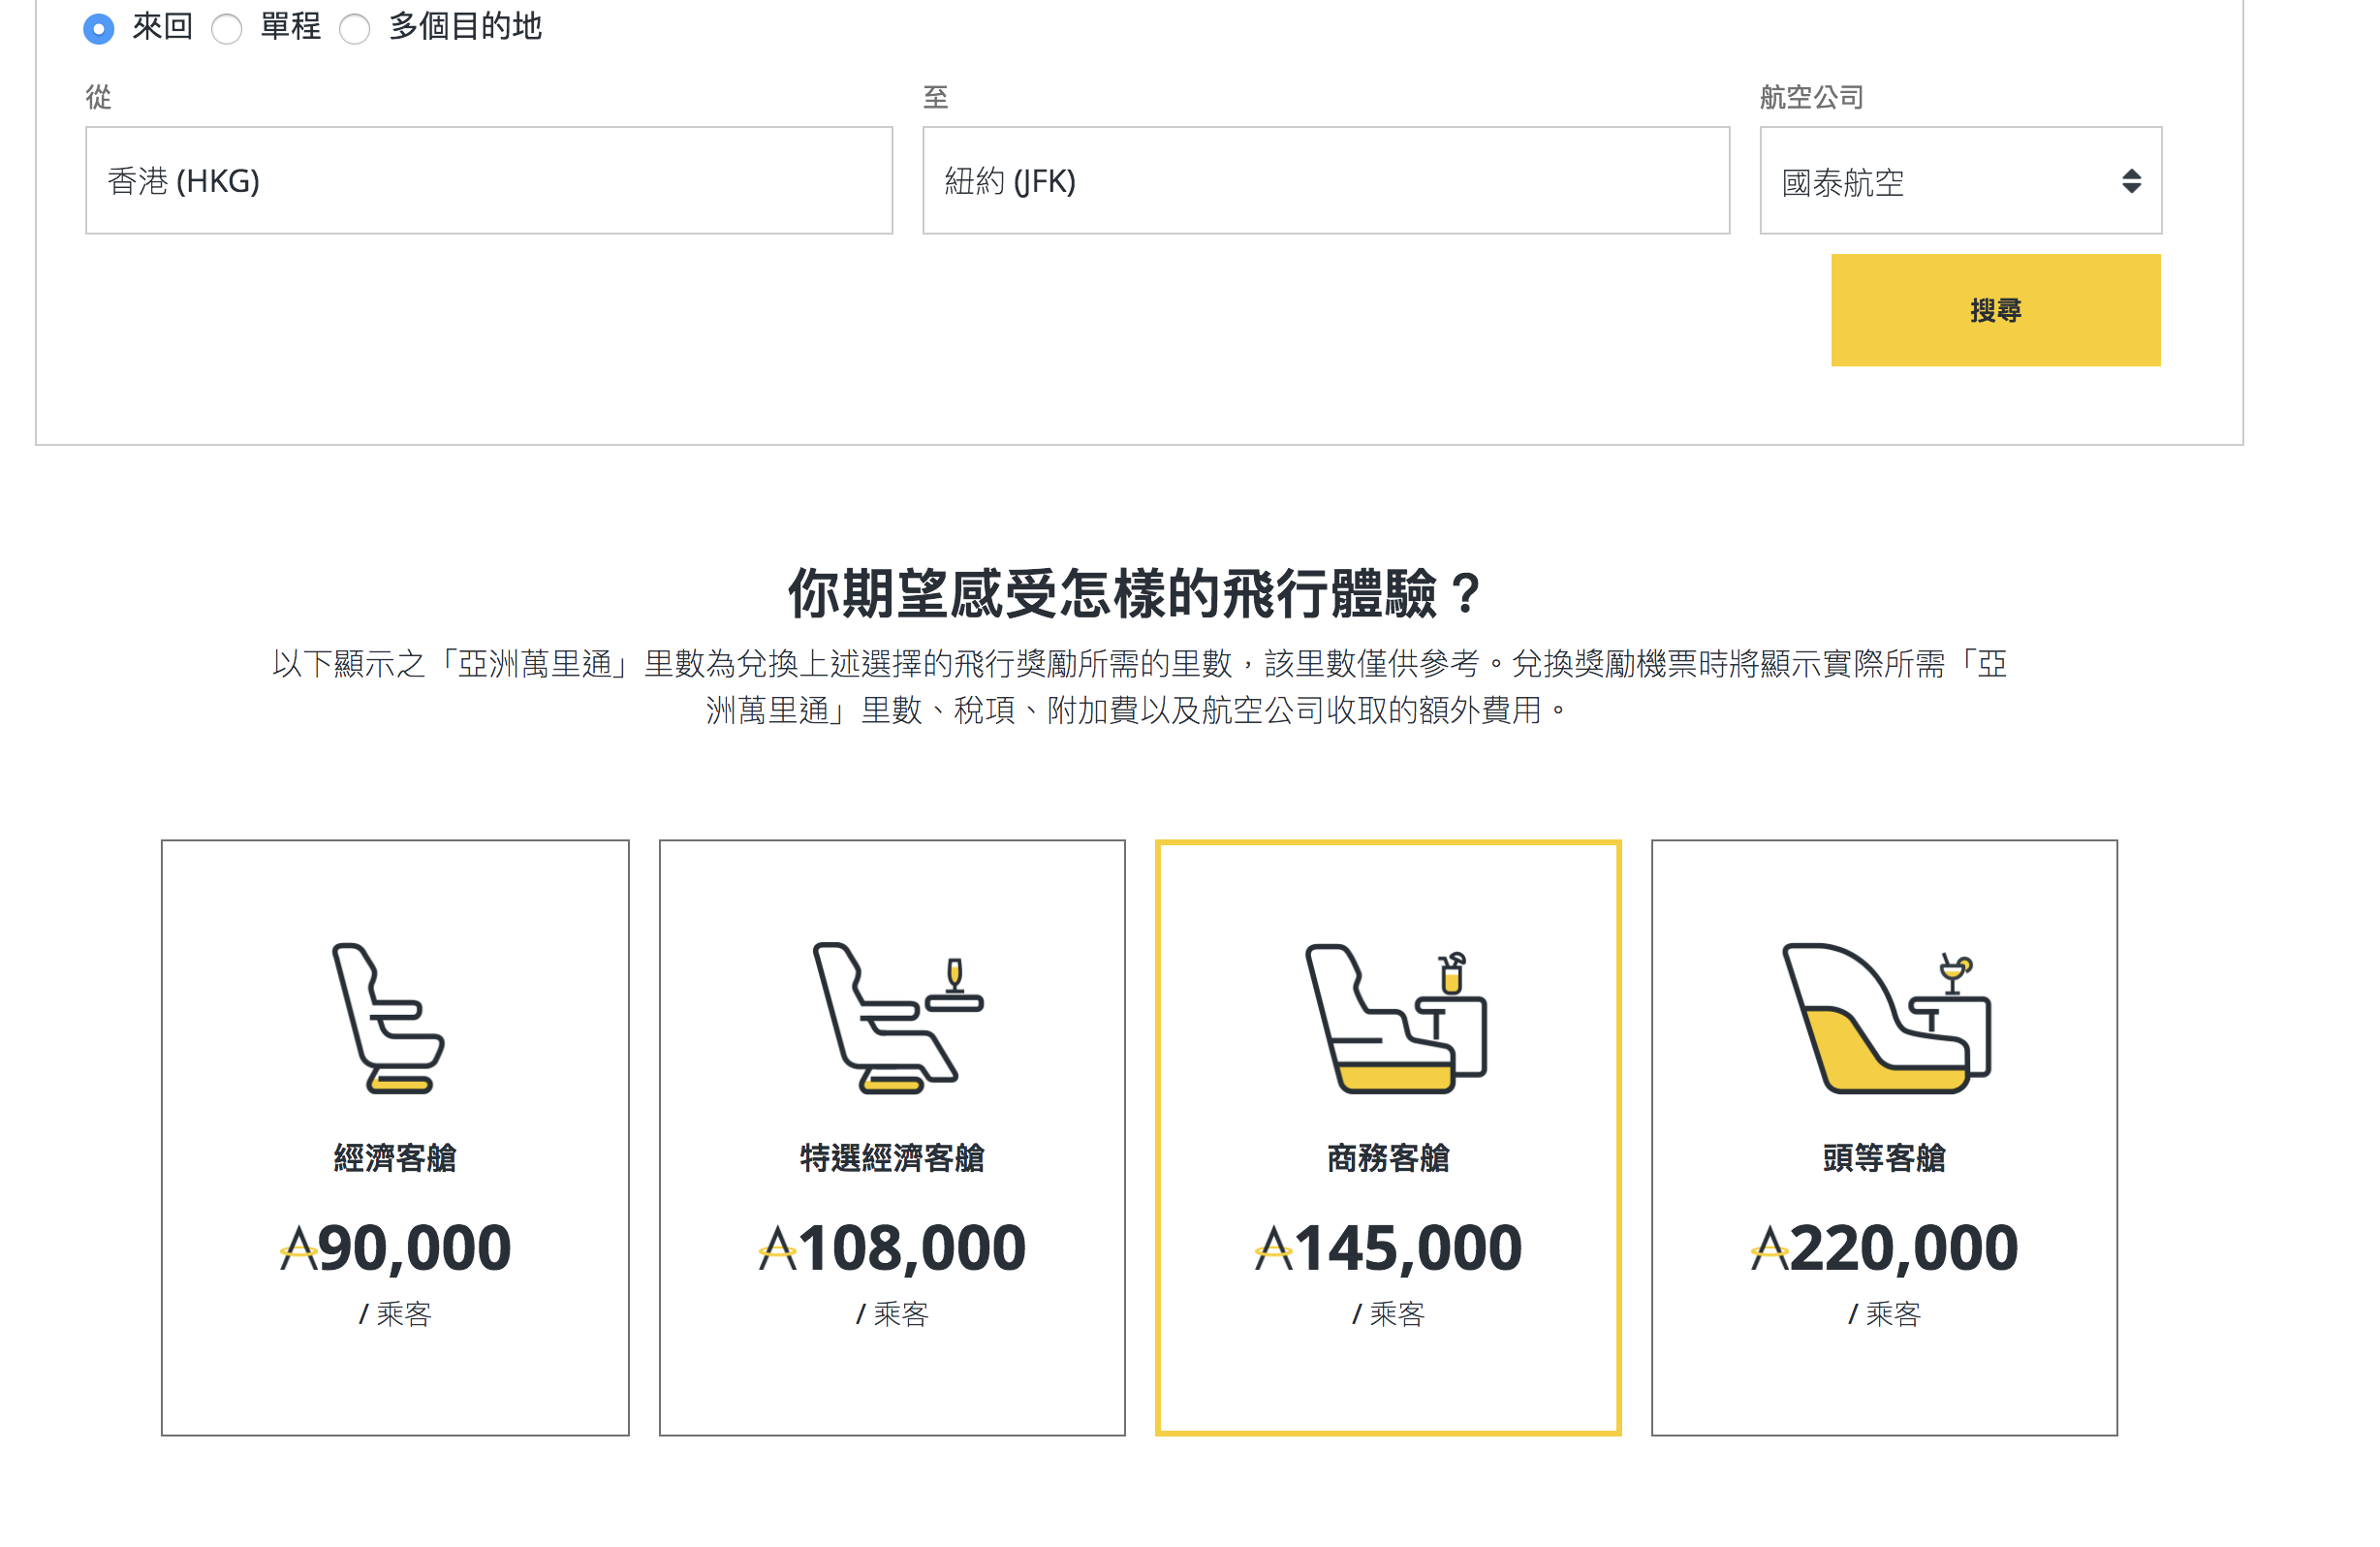Select the 經濟客艙 cabin card label
Image resolution: width=2380 pixels, height=1547 pixels.
(395, 1157)
